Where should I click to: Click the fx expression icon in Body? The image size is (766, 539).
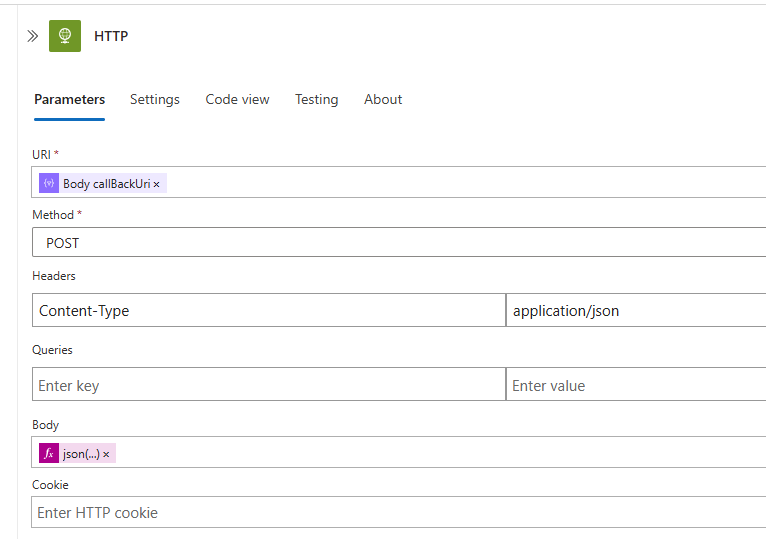click(x=49, y=454)
